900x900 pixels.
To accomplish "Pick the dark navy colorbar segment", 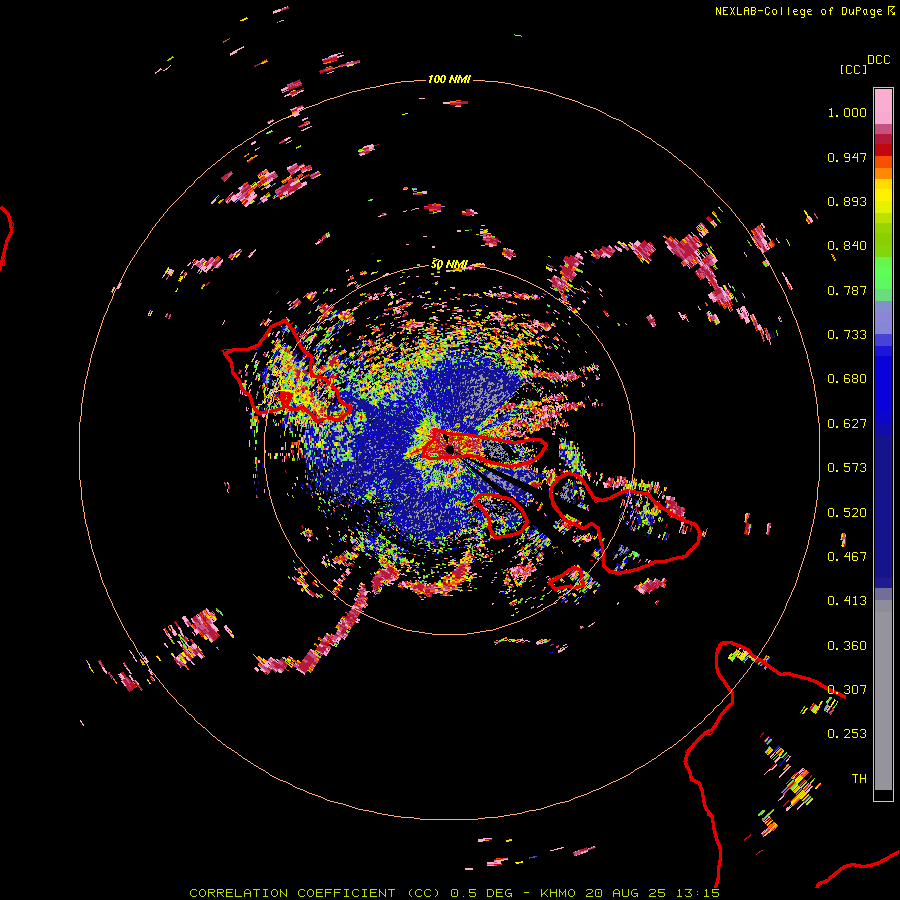I will 883,511.
